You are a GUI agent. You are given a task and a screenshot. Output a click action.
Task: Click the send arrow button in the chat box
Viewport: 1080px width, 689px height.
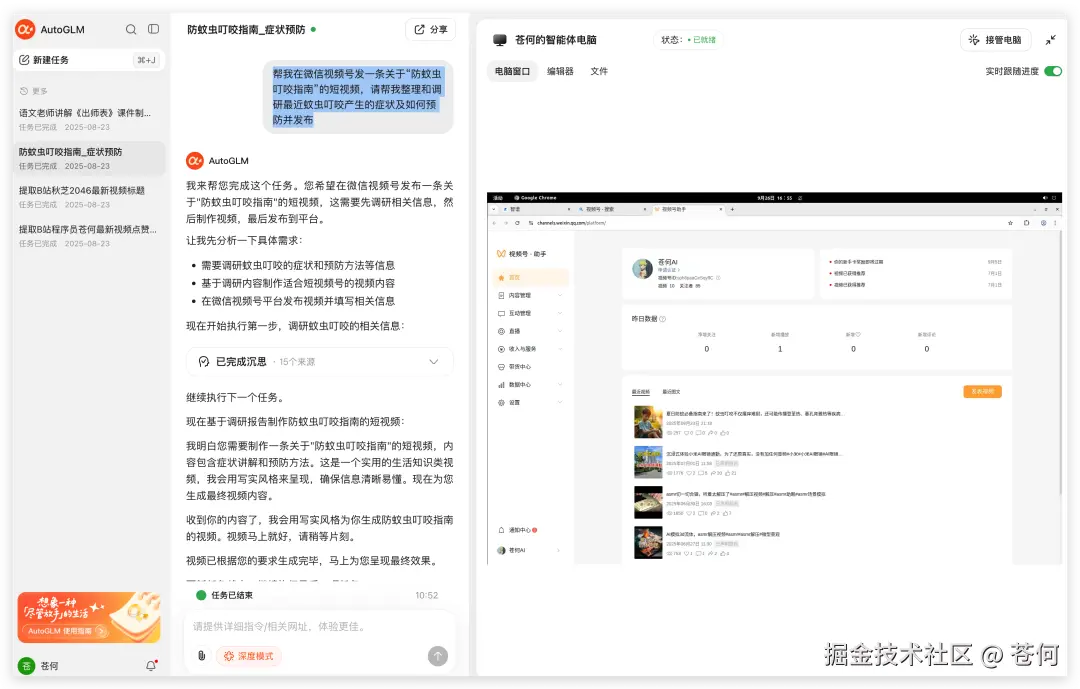(x=437, y=656)
